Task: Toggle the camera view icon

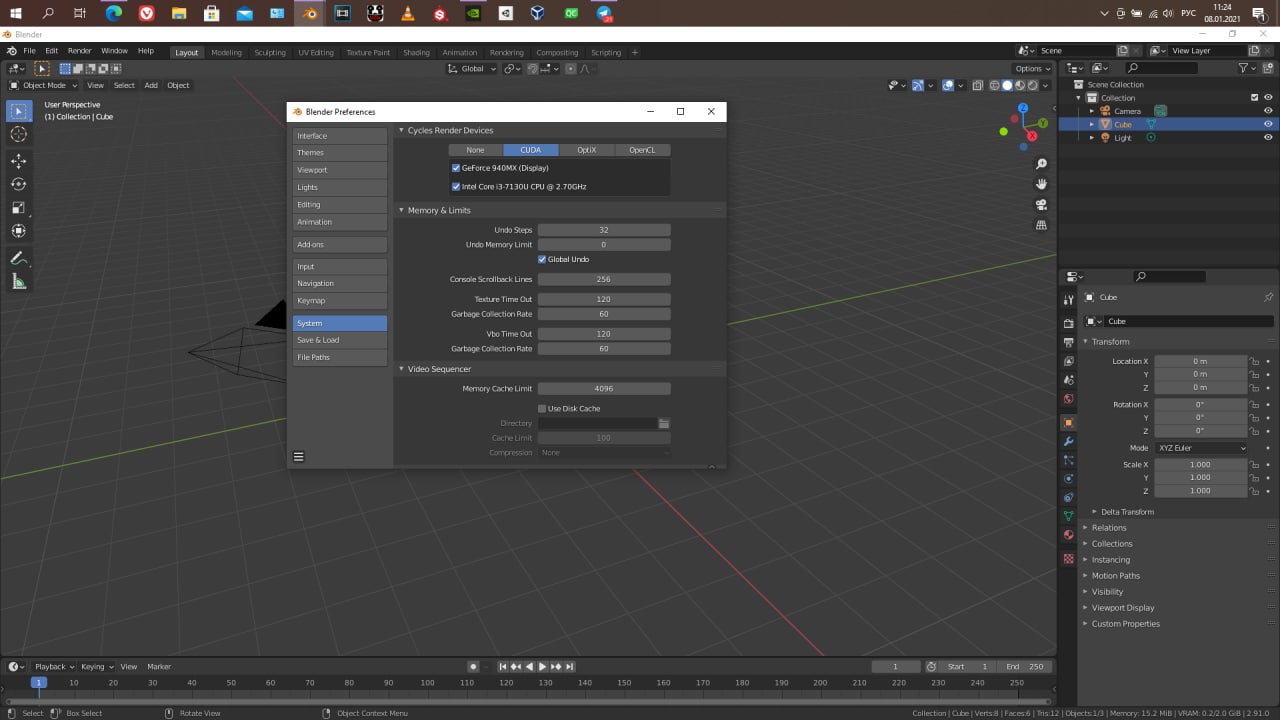Action: (x=1041, y=205)
